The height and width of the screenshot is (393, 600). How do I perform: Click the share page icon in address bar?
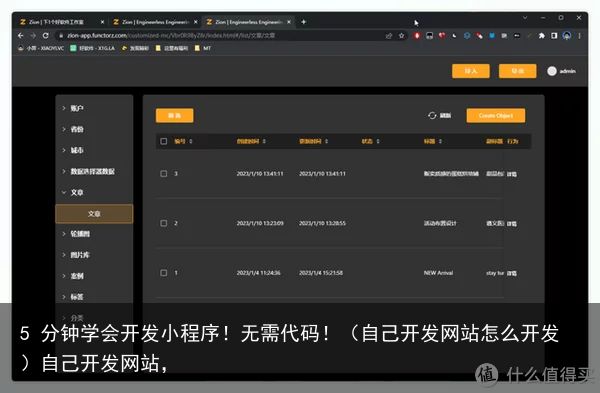coord(389,36)
